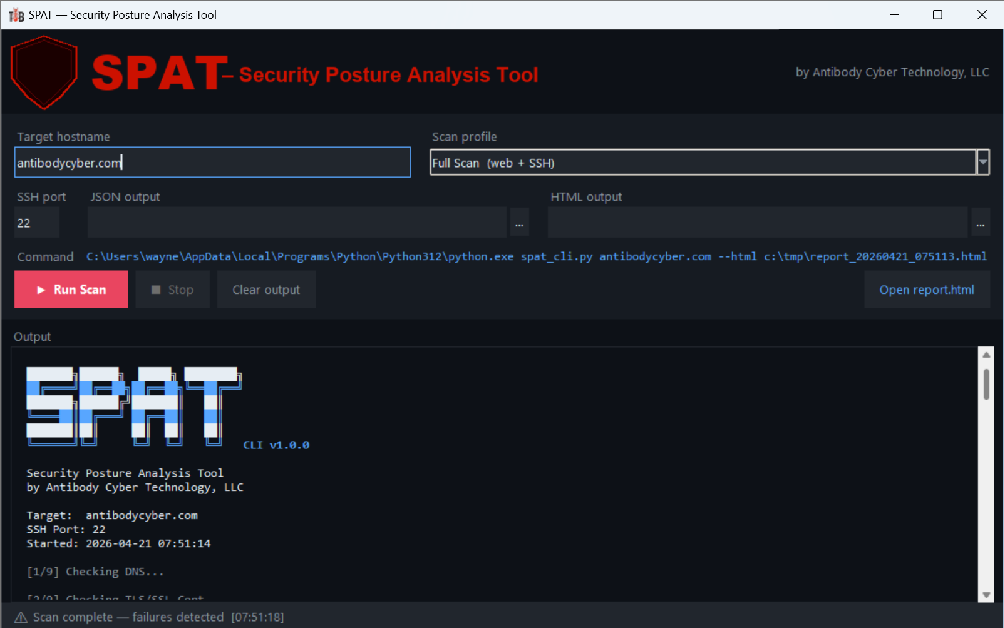Click the output scrollbar thumb

click(x=986, y=384)
